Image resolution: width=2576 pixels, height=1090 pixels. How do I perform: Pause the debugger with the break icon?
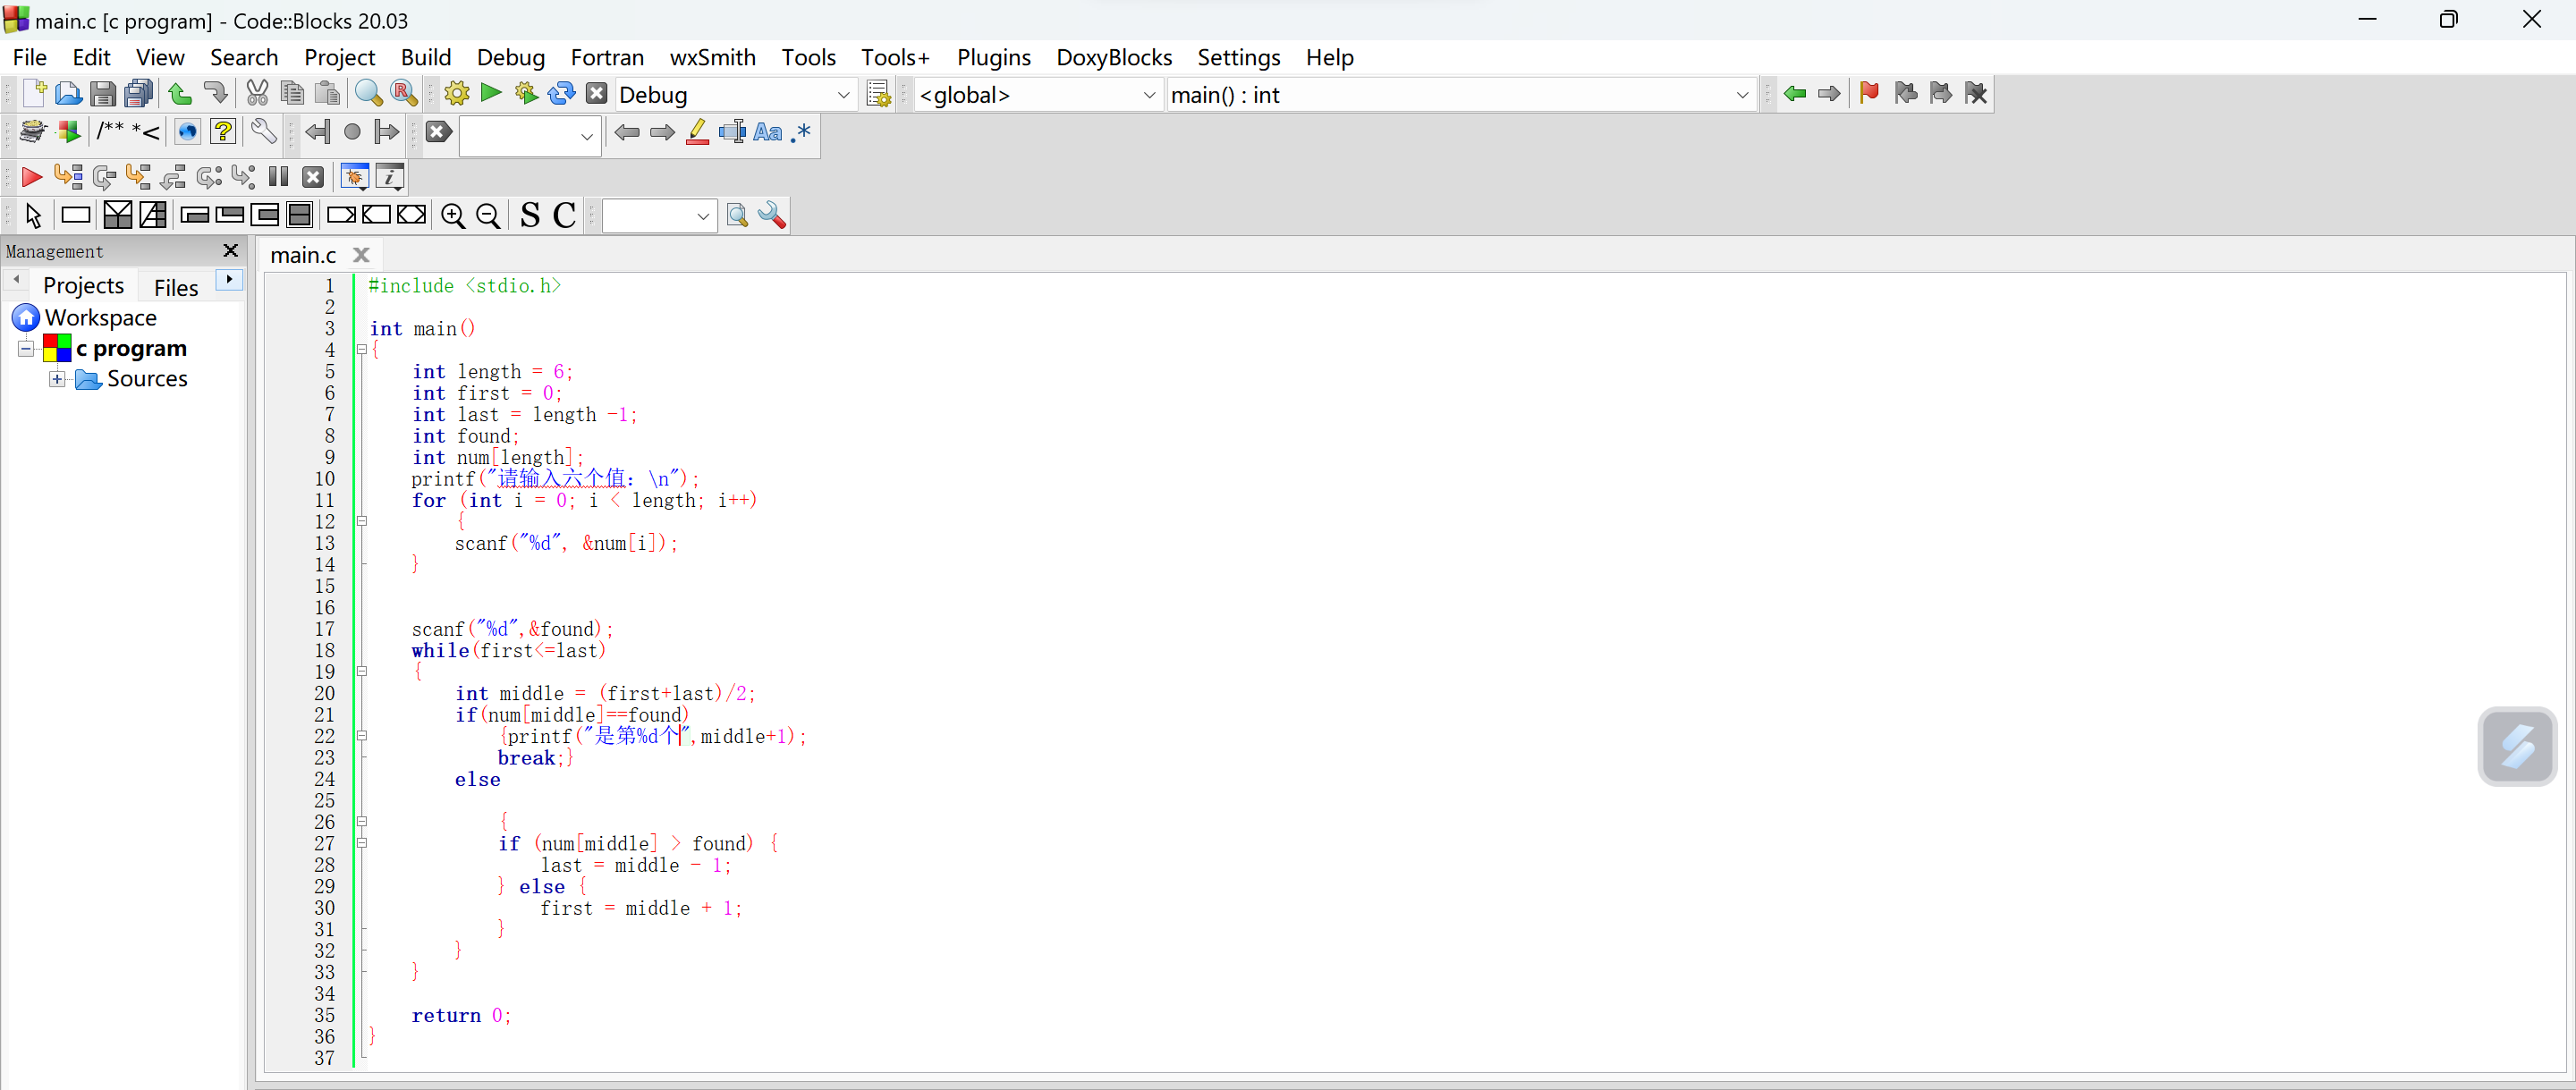[x=279, y=177]
